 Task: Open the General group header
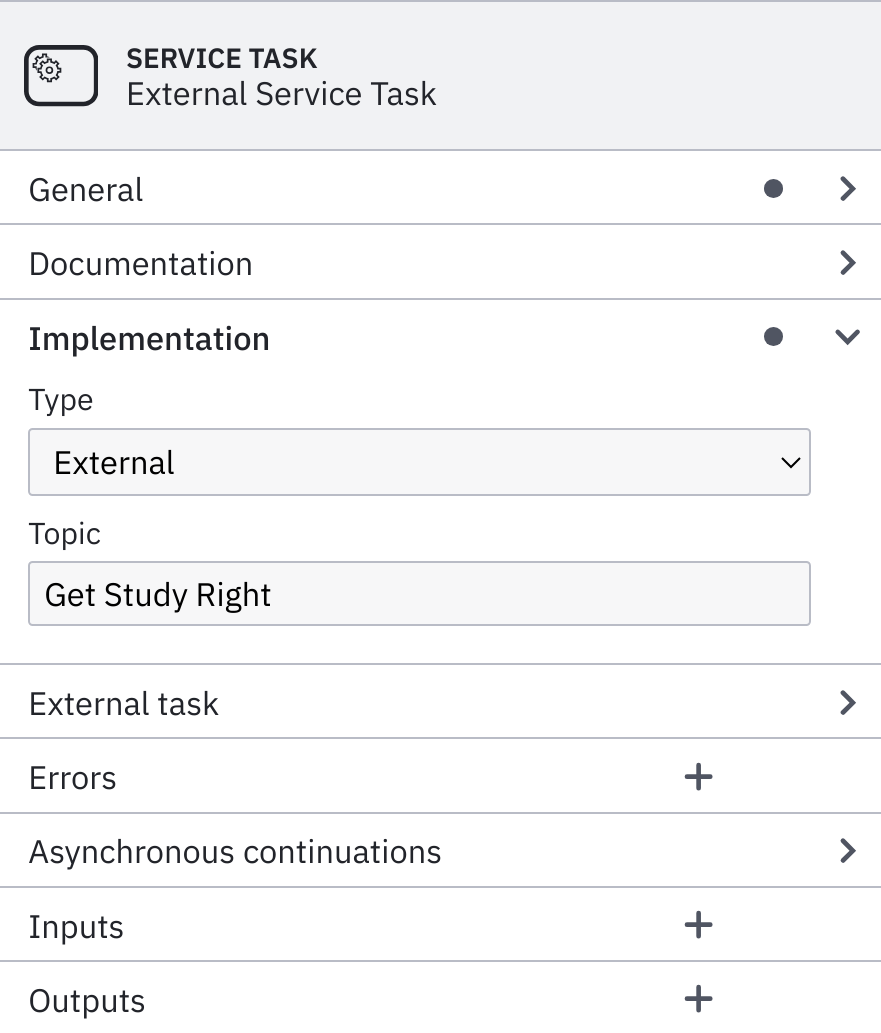[440, 189]
